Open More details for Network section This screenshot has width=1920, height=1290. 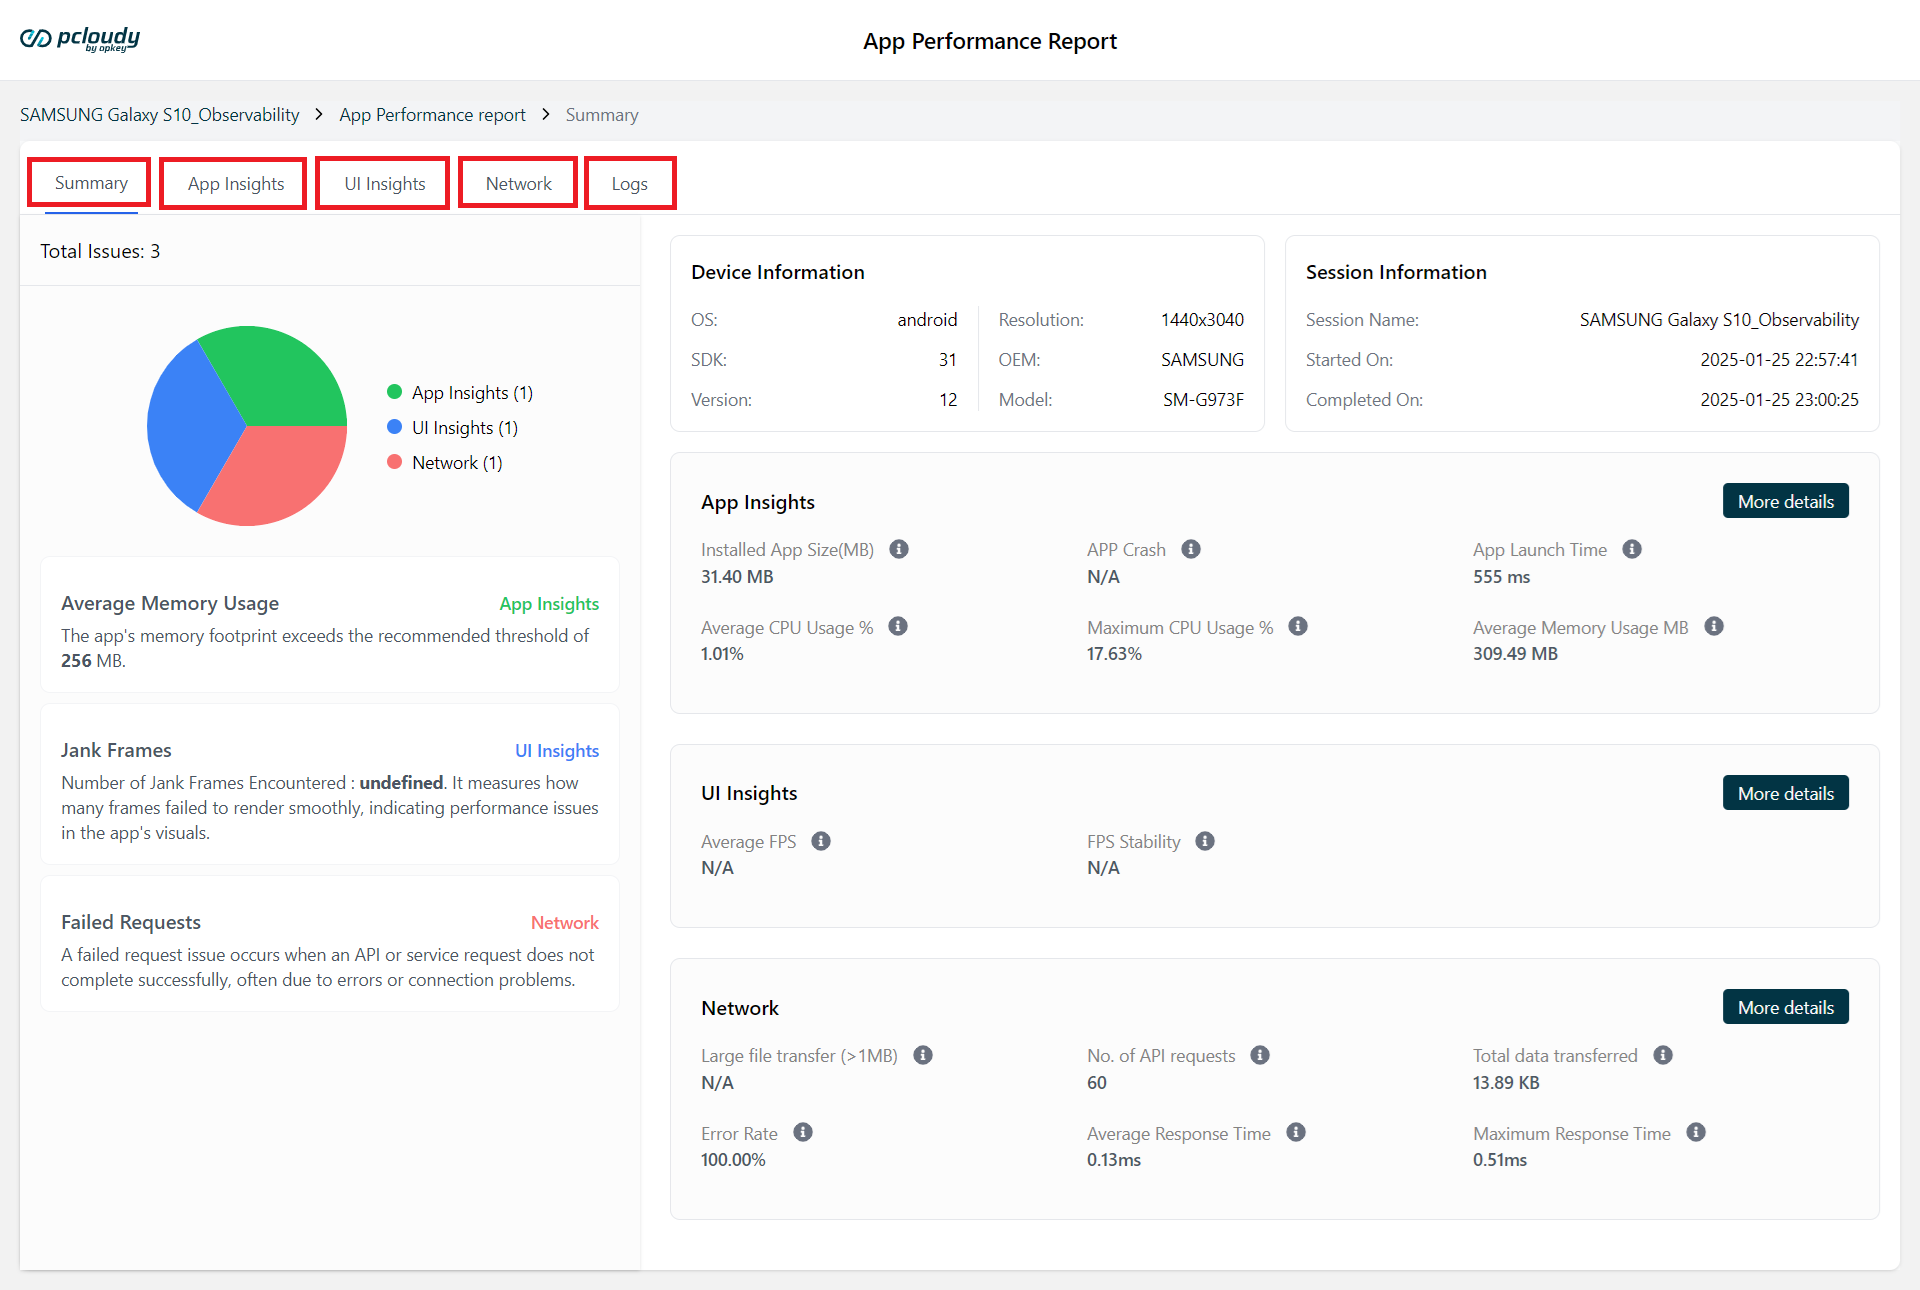coord(1785,1007)
